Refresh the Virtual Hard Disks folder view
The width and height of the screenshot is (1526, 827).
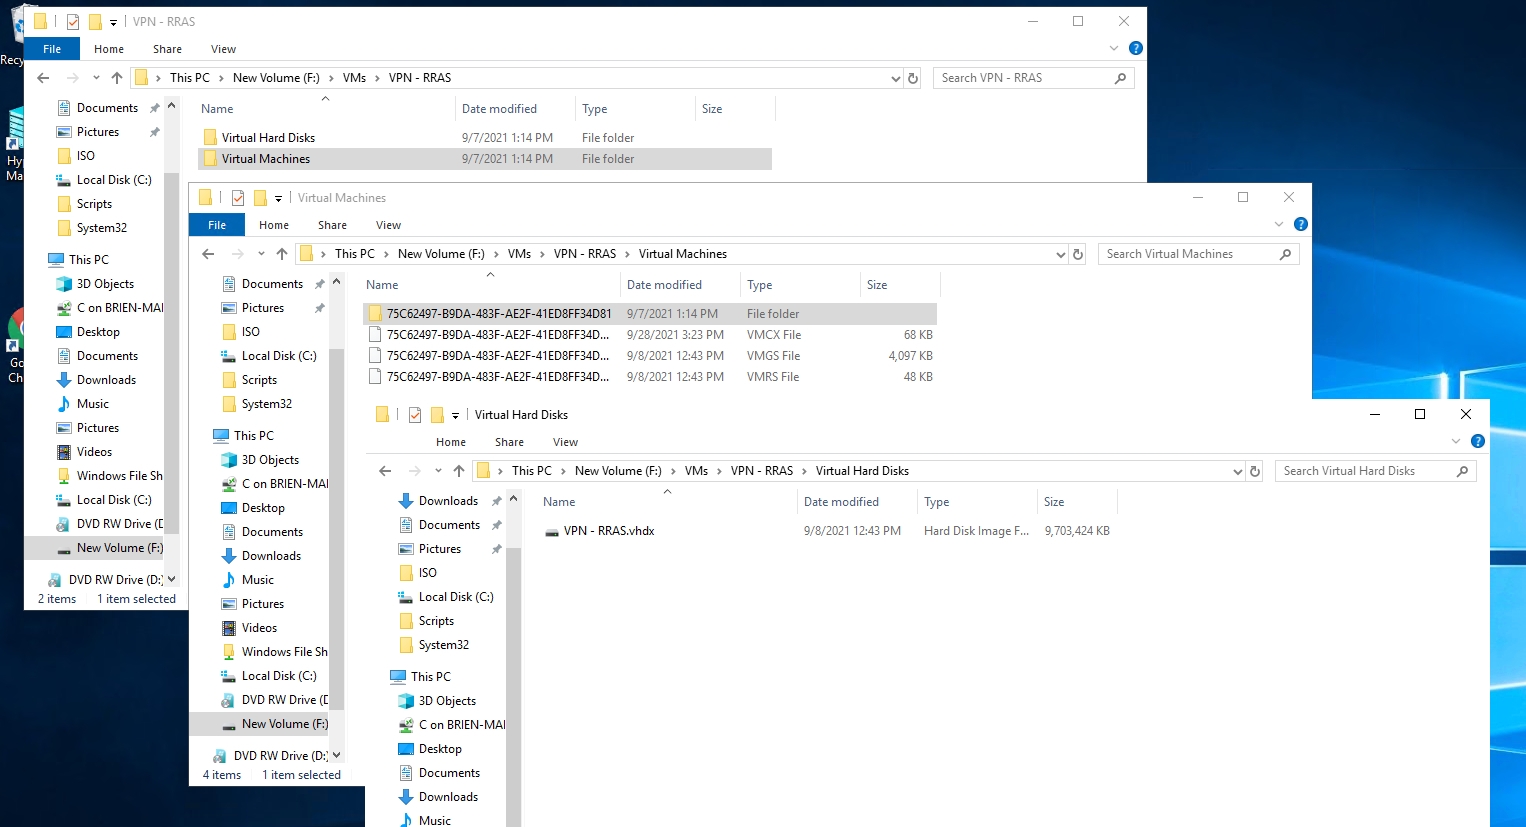pyautogui.click(x=1255, y=470)
